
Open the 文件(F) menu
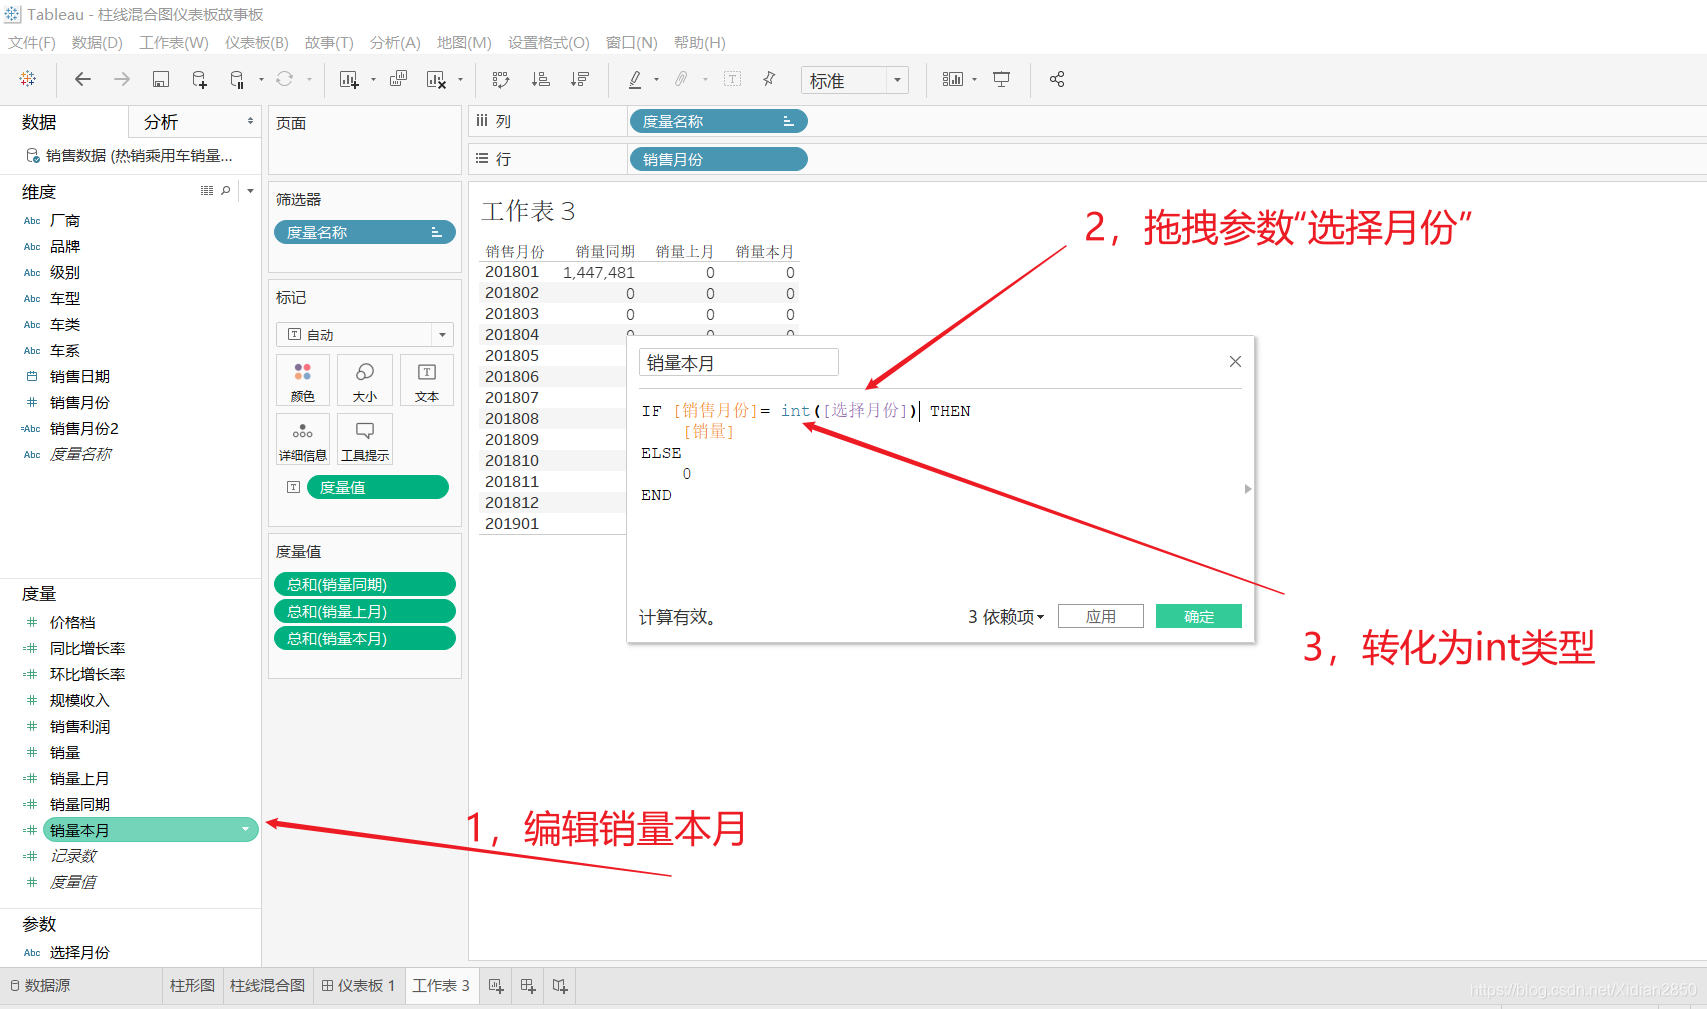tap(32, 42)
